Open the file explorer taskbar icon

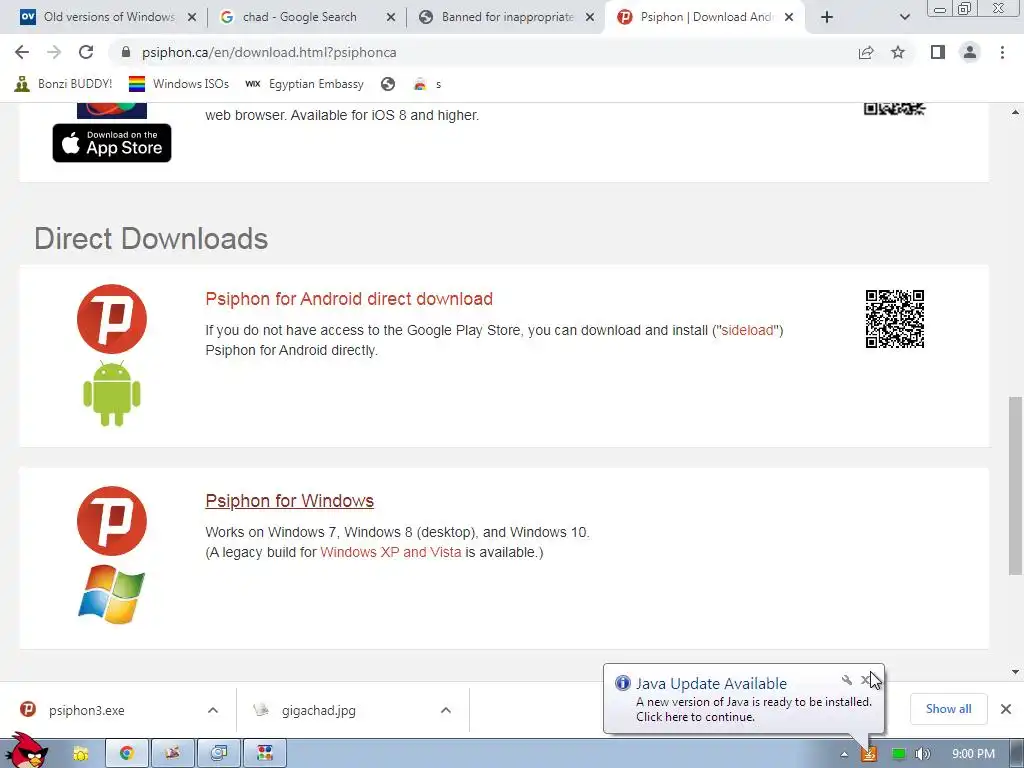[80, 754]
